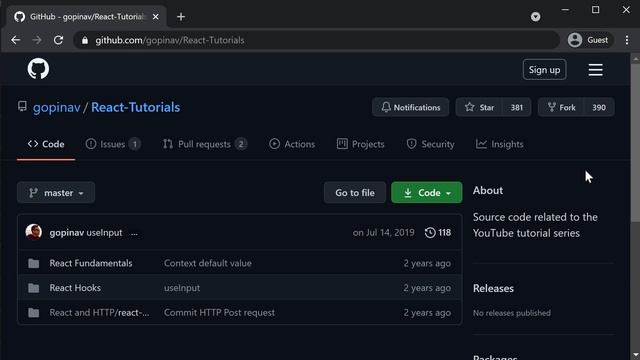Image resolution: width=640 pixels, height=360 pixels.
Task: Switch to the Code tab
Action: pos(46,144)
